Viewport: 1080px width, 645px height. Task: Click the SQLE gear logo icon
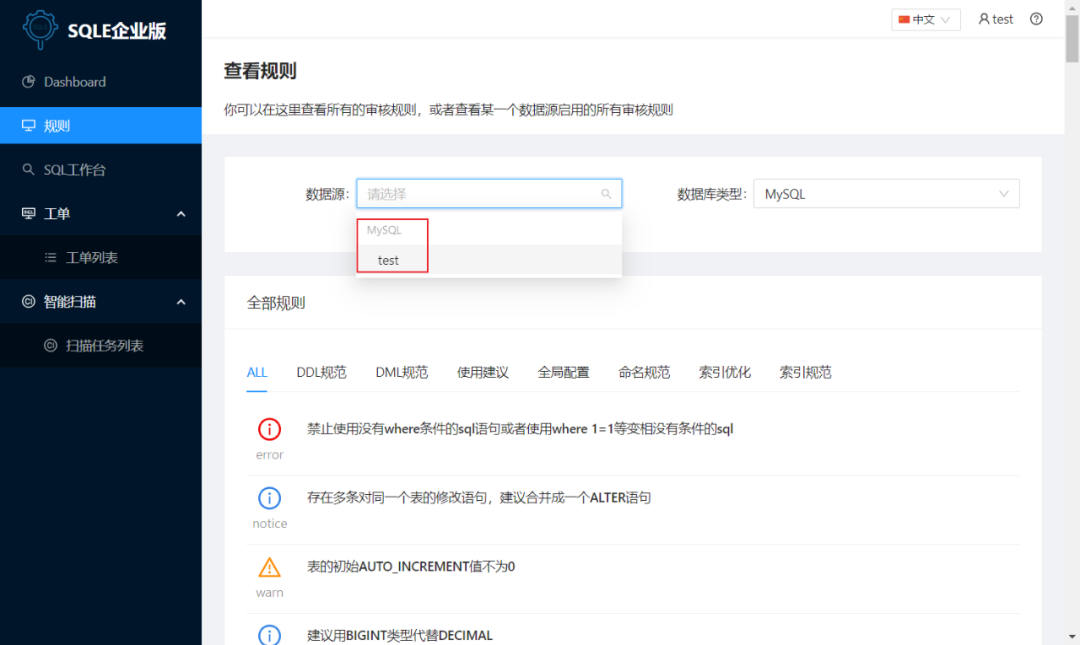click(x=40, y=29)
